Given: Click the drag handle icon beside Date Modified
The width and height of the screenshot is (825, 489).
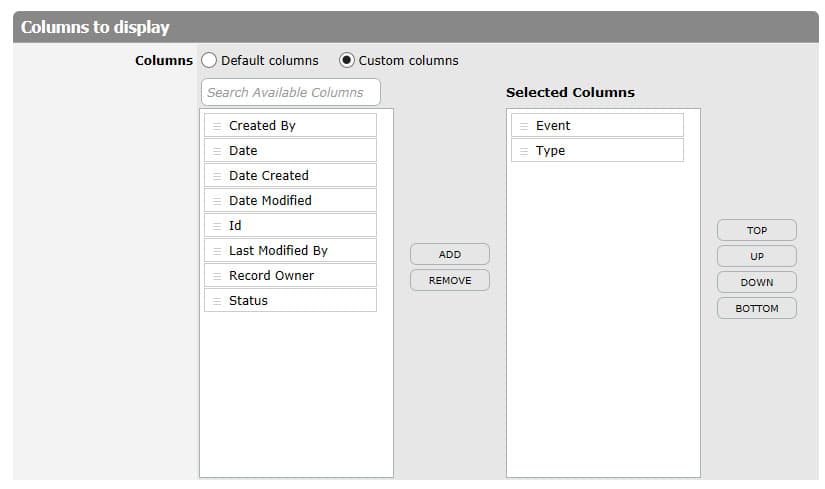Looking at the screenshot, I should 217,201.
